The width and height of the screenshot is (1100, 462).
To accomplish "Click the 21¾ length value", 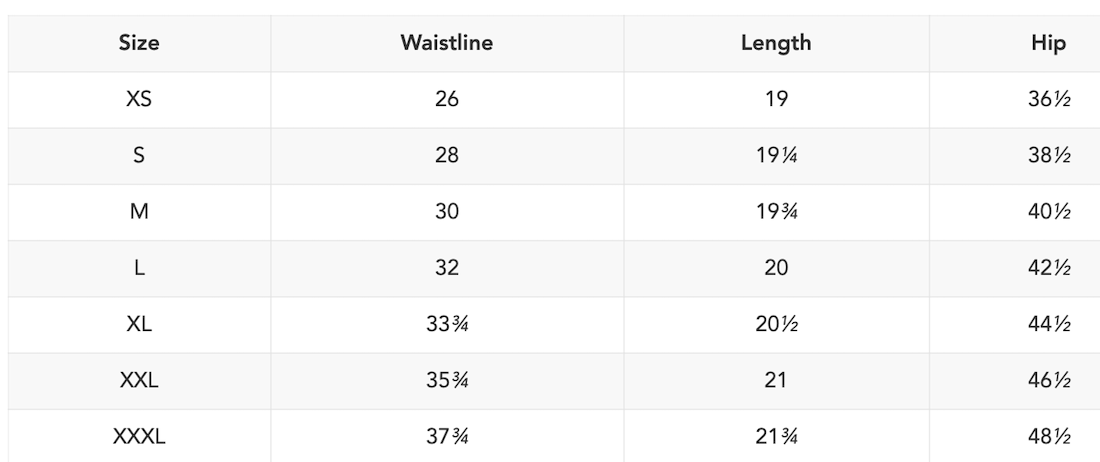I will pyautogui.click(x=776, y=435).
